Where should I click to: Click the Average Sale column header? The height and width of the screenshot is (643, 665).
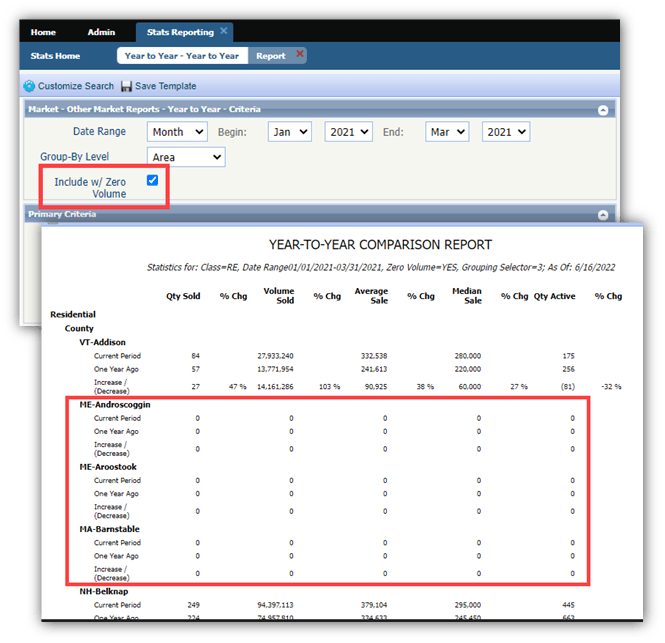pyautogui.click(x=371, y=296)
